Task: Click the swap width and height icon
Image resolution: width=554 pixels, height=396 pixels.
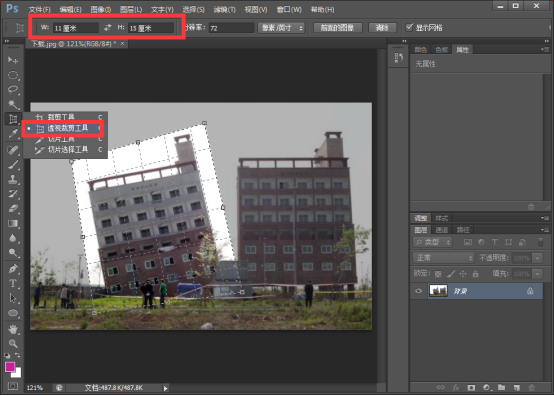Action: [x=107, y=27]
